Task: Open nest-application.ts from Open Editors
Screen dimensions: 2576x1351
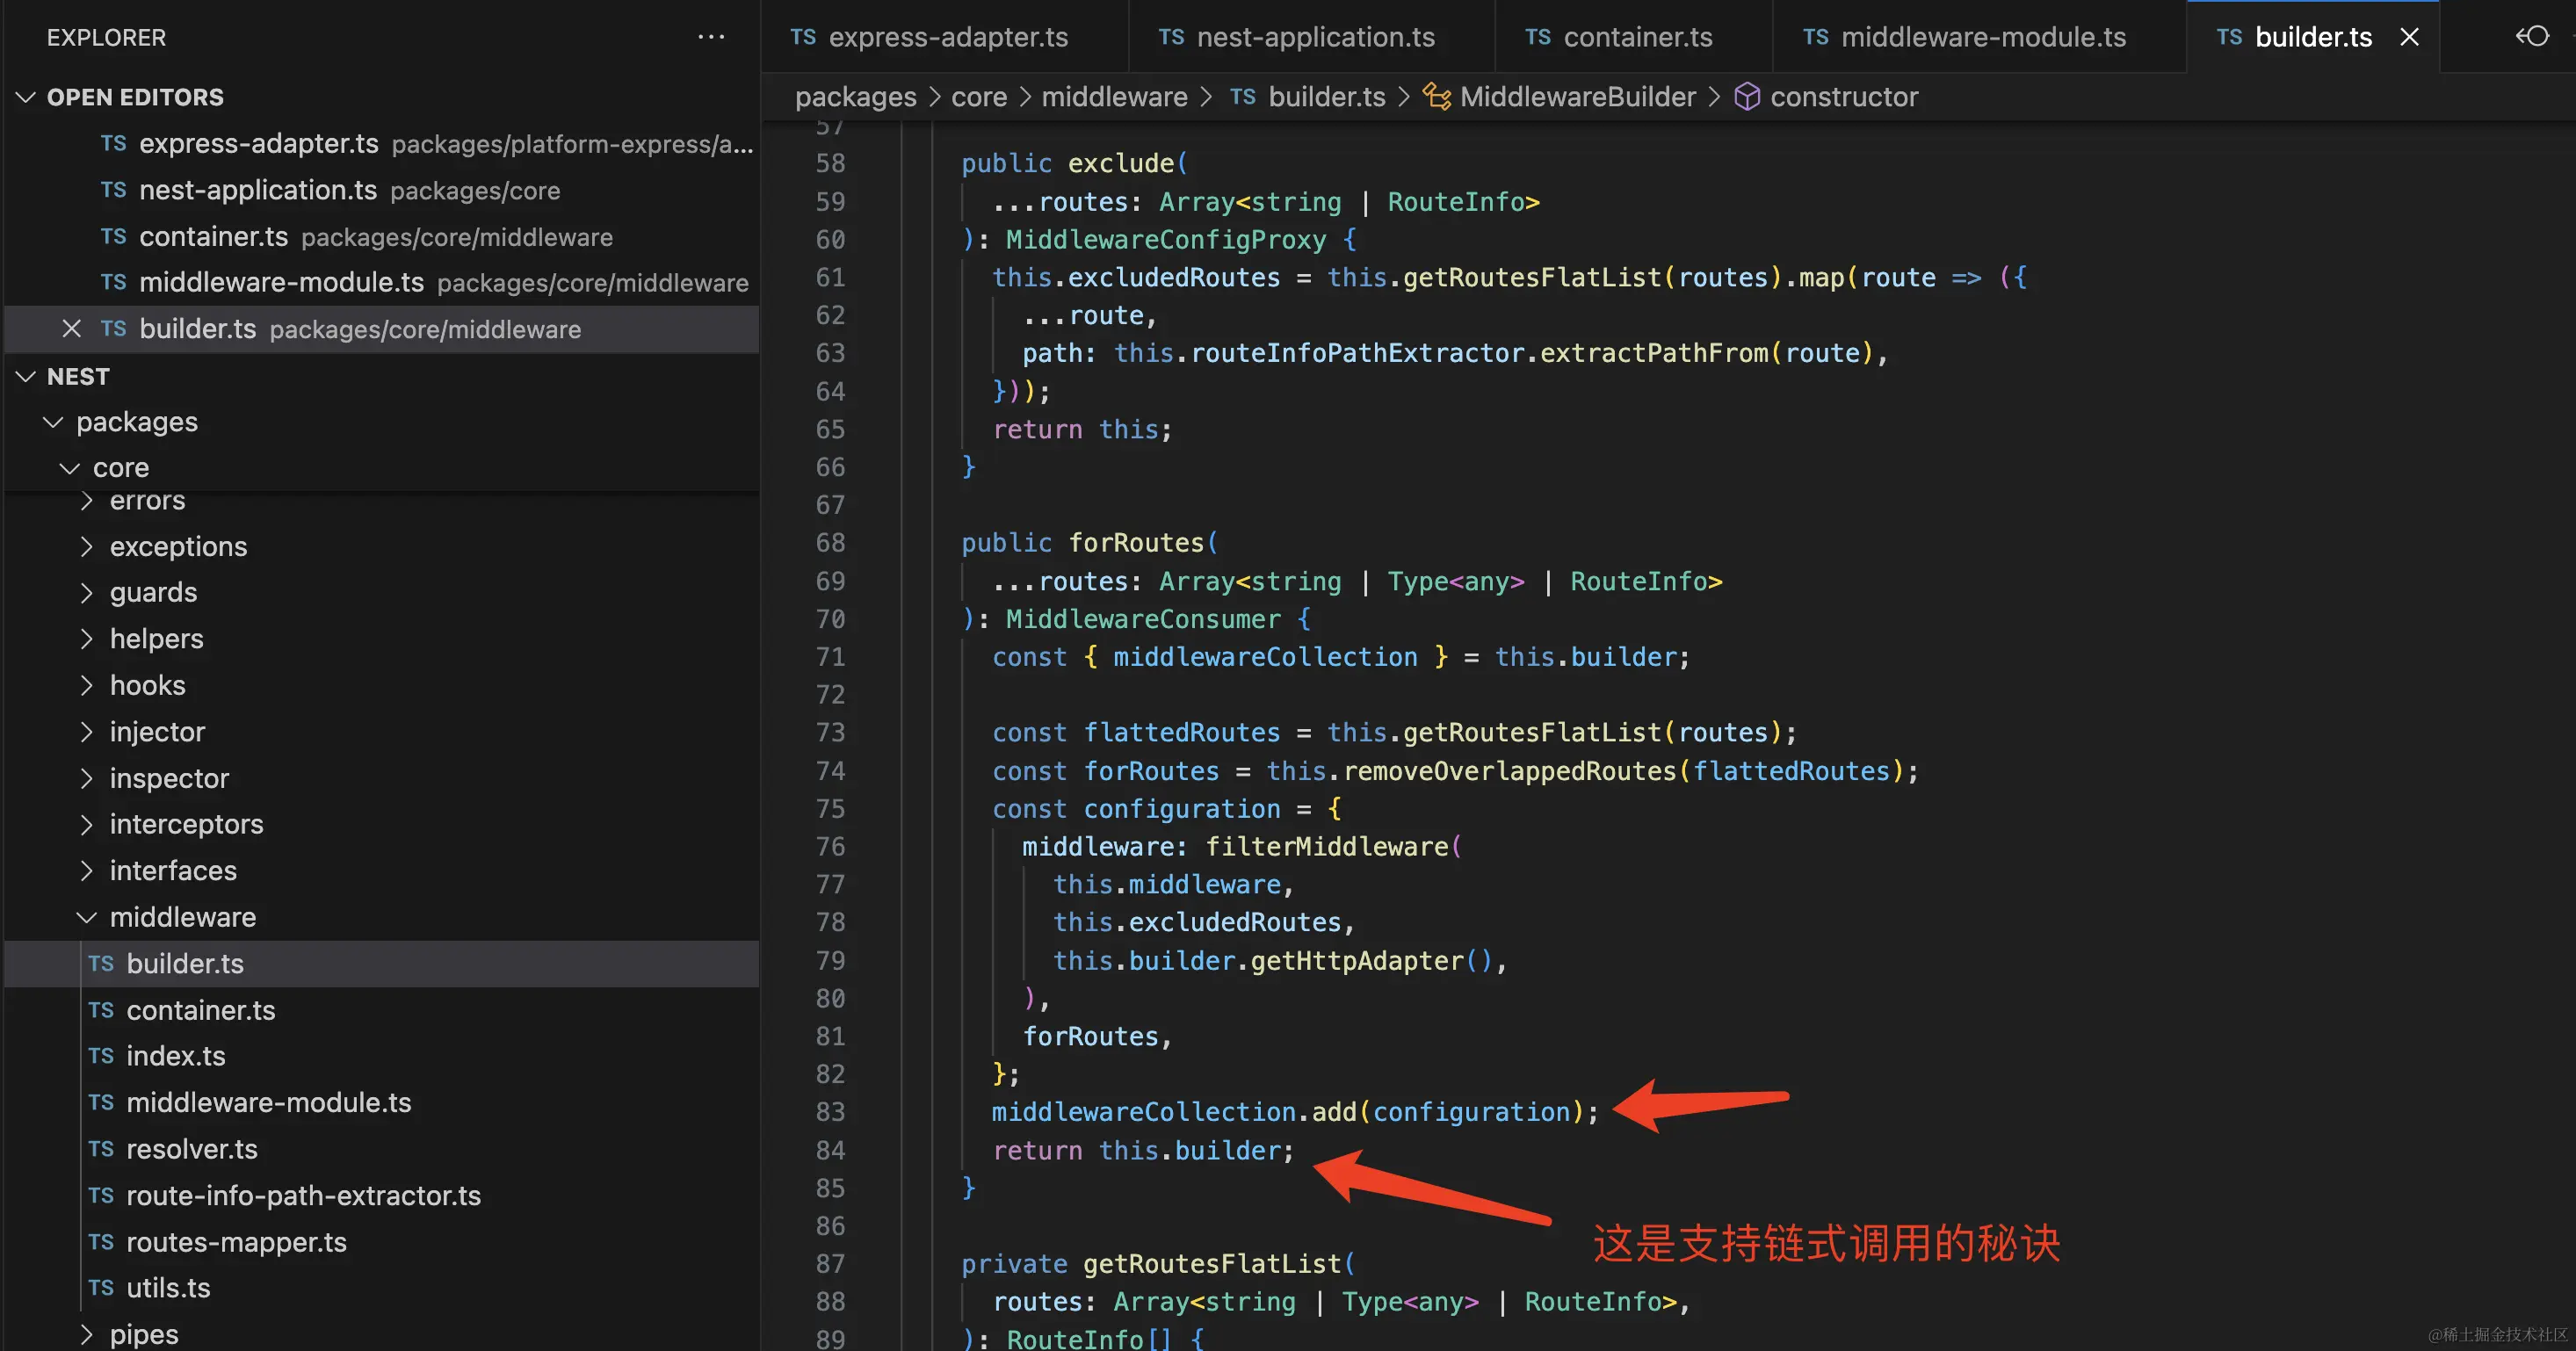Action: pyautogui.click(x=382, y=190)
